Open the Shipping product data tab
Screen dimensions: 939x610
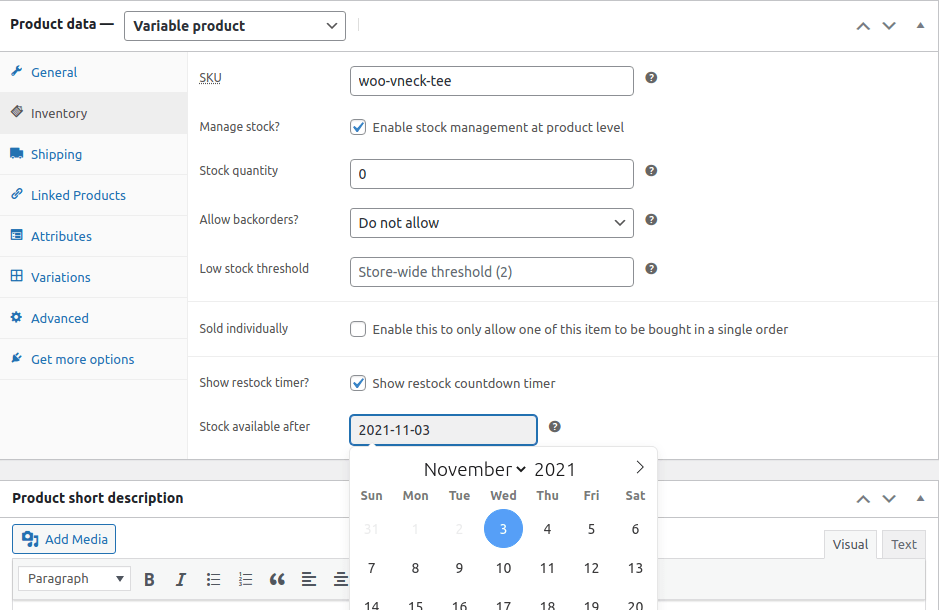56,154
